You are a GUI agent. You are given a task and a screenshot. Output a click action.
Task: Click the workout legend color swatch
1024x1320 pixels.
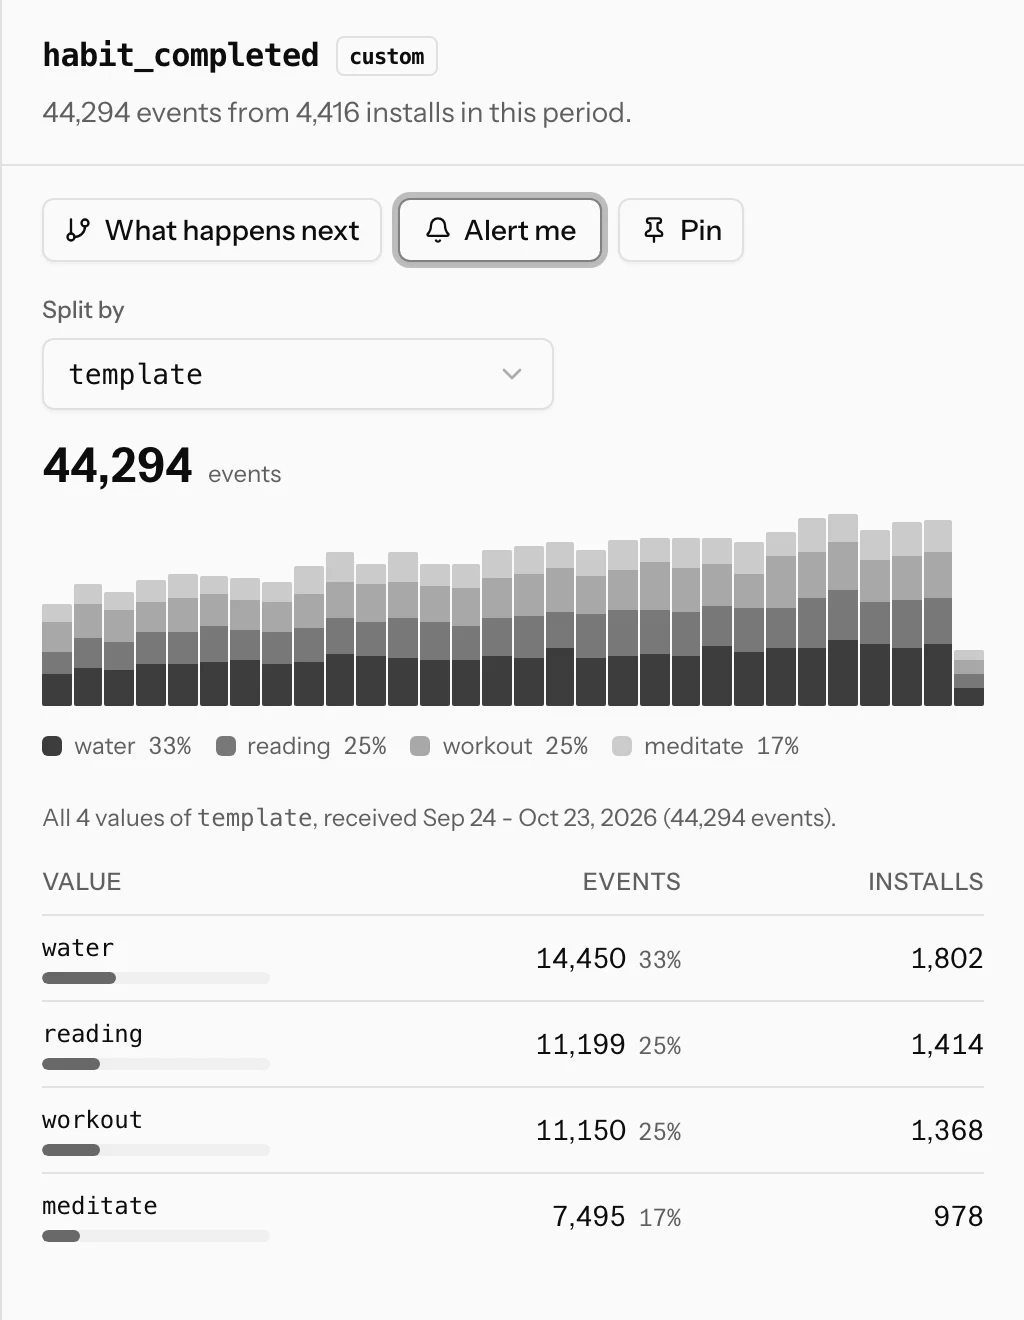pos(420,746)
